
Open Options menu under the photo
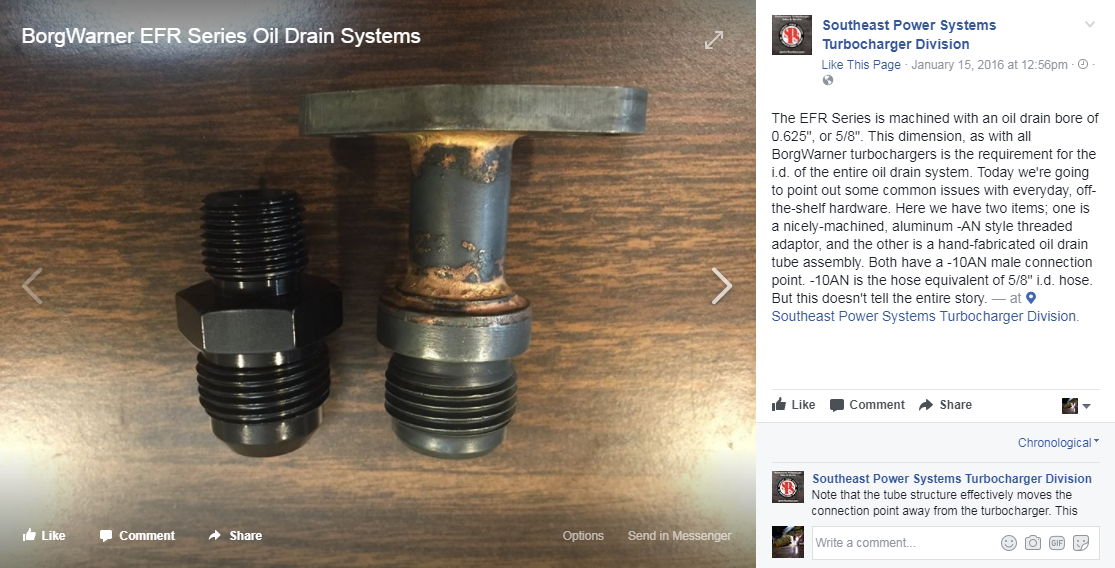click(x=583, y=535)
